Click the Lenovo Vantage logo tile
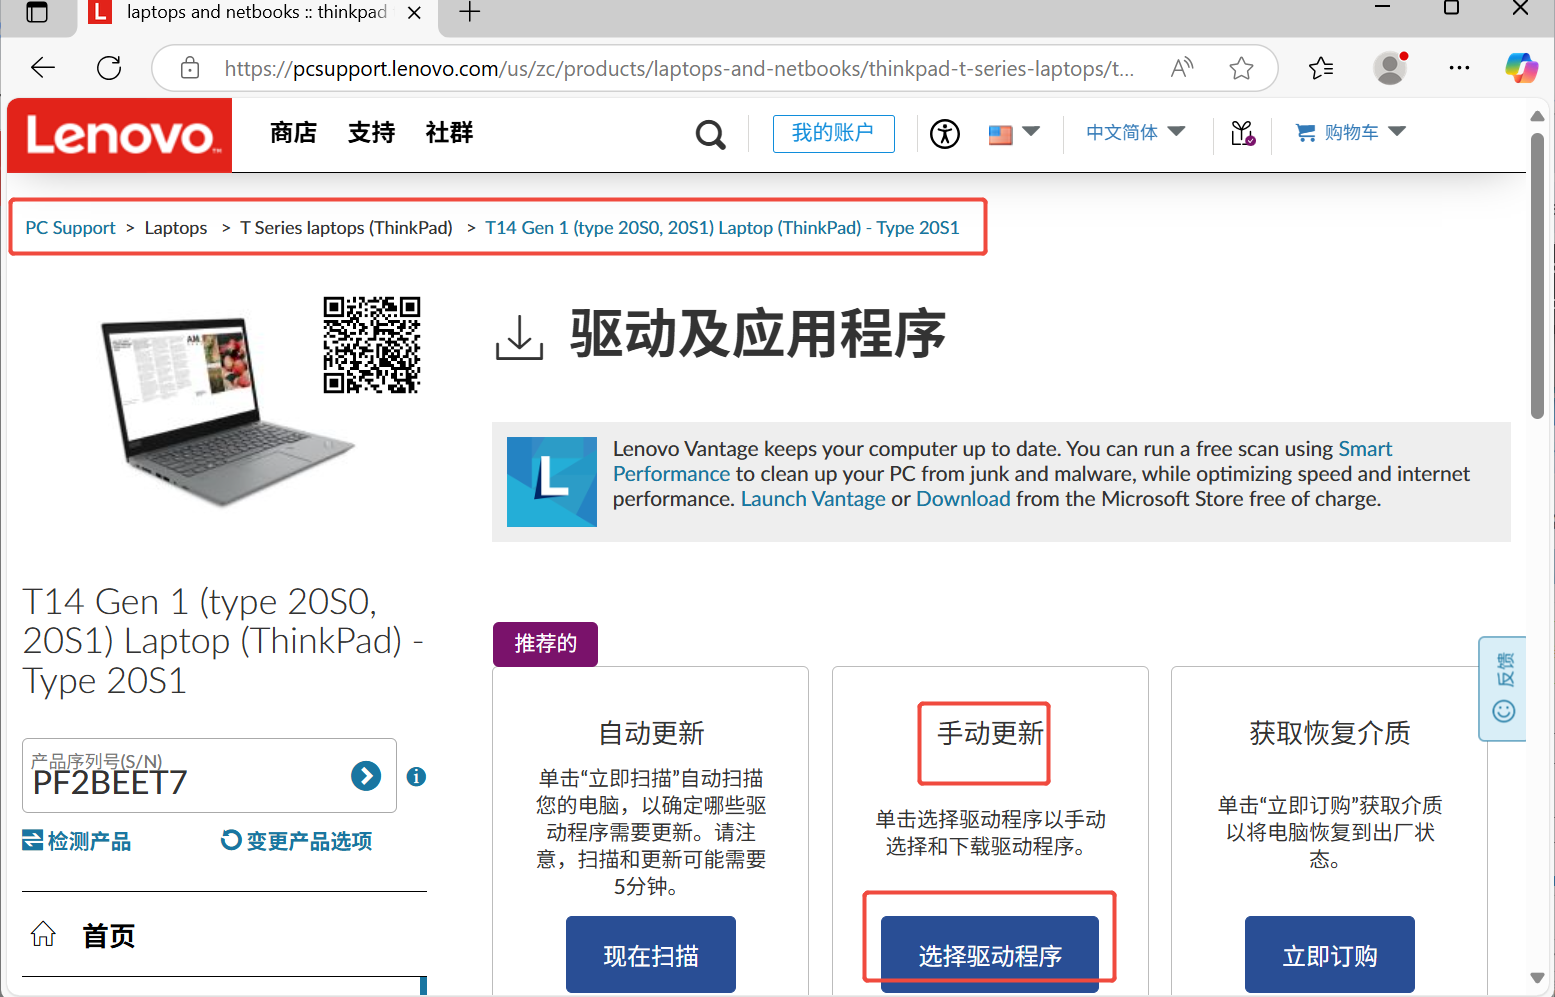1555x997 pixels. pyautogui.click(x=552, y=482)
